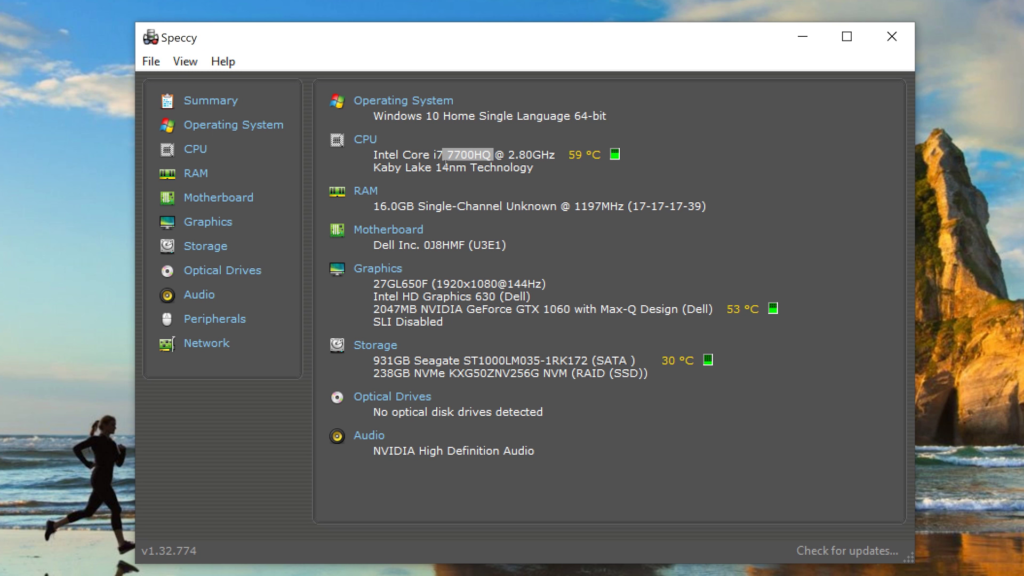Viewport: 1024px width, 576px height.
Task: Show Storage details from sidebar
Action: point(205,246)
